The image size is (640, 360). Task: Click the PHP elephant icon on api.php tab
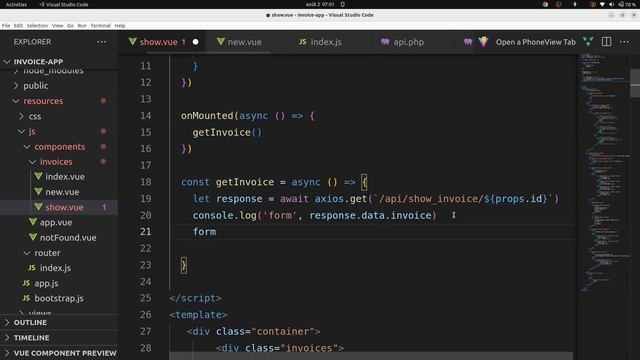click(385, 42)
